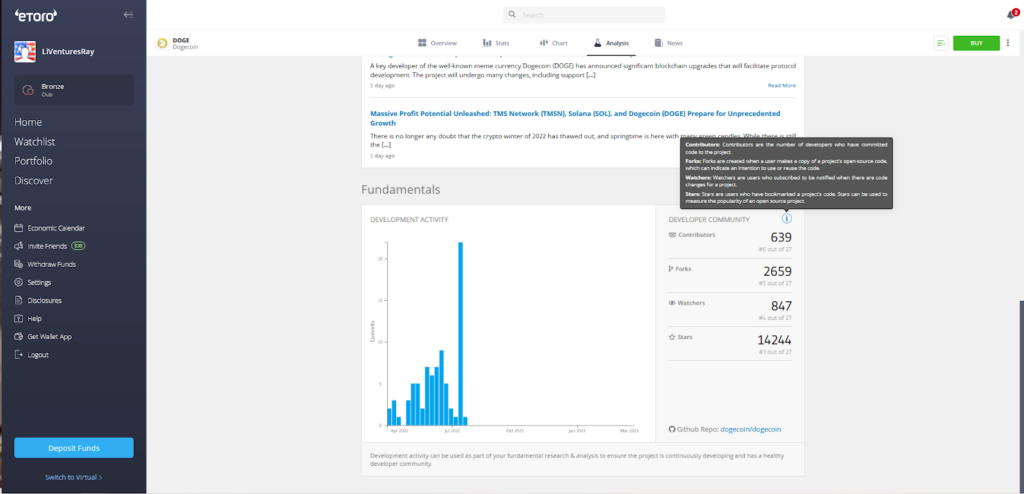The image size is (1024, 494).
Task: Click into the Search field
Action: [584, 15]
